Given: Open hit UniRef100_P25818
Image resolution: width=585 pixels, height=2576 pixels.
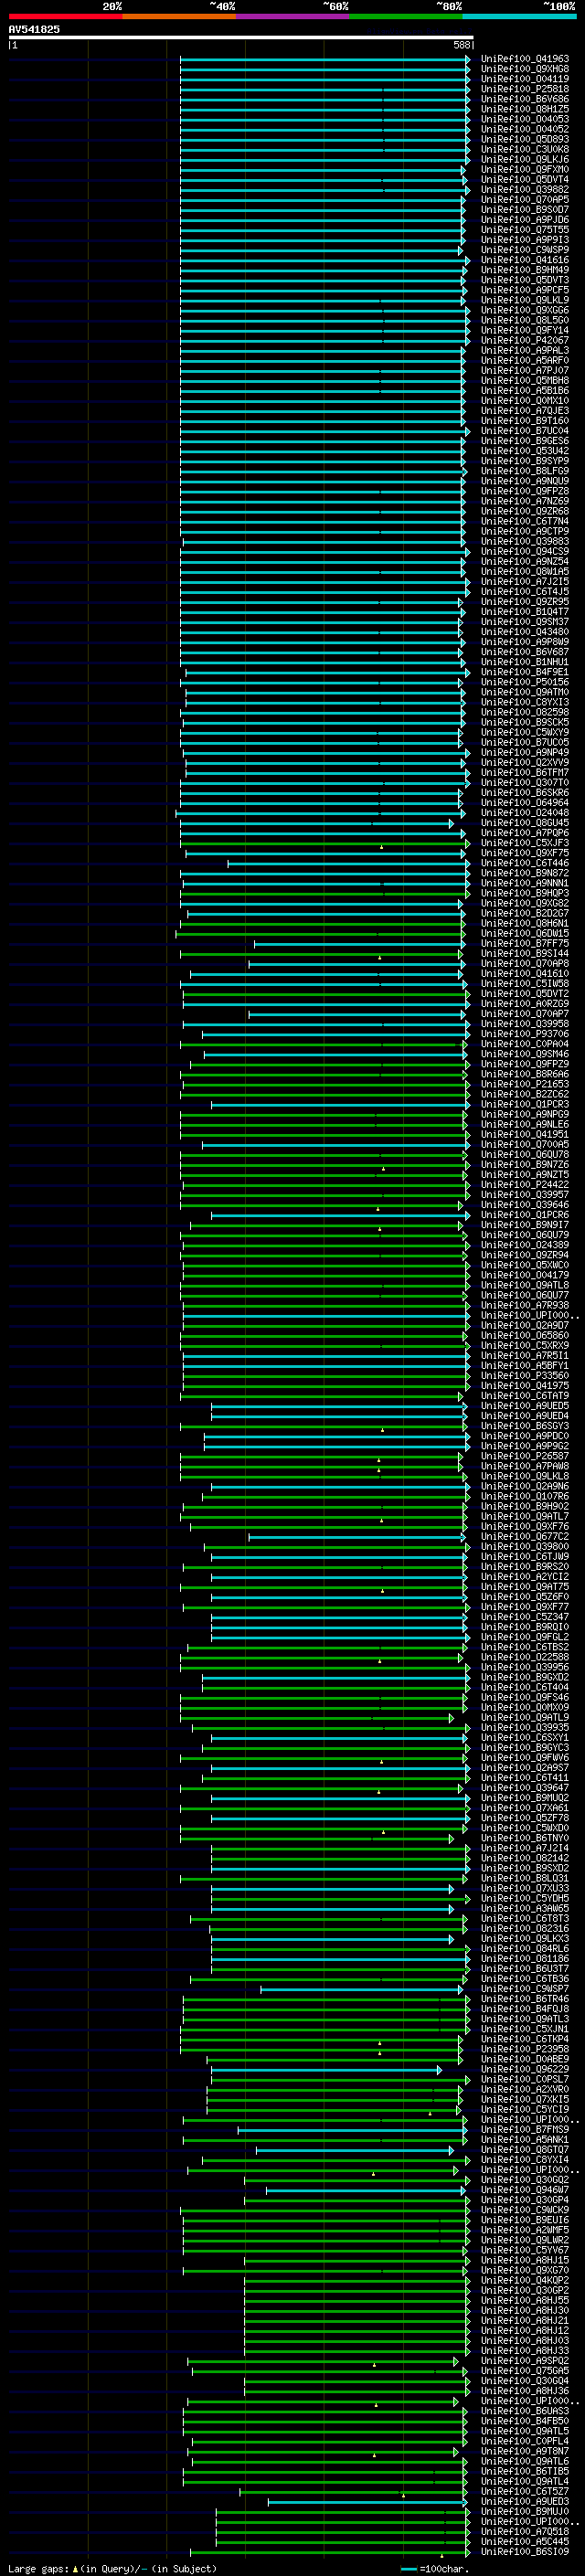Looking at the screenshot, I should [524, 89].
